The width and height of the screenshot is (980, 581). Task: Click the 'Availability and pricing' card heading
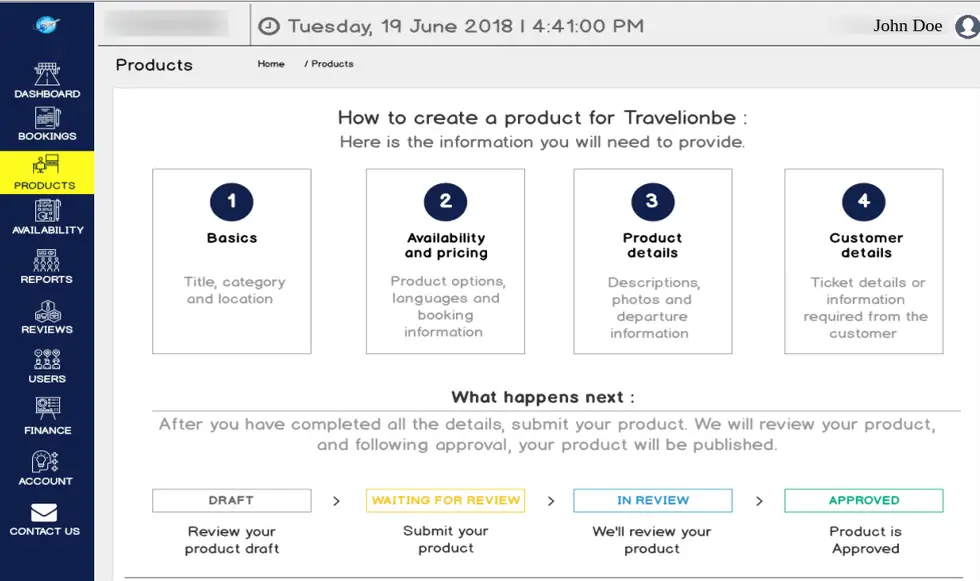[x=446, y=246]
